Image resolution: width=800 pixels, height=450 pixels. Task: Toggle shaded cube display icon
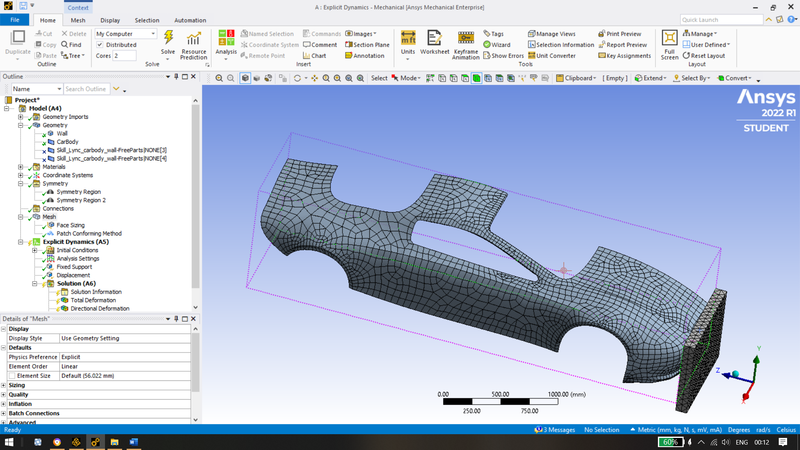(x=245, y=78)
